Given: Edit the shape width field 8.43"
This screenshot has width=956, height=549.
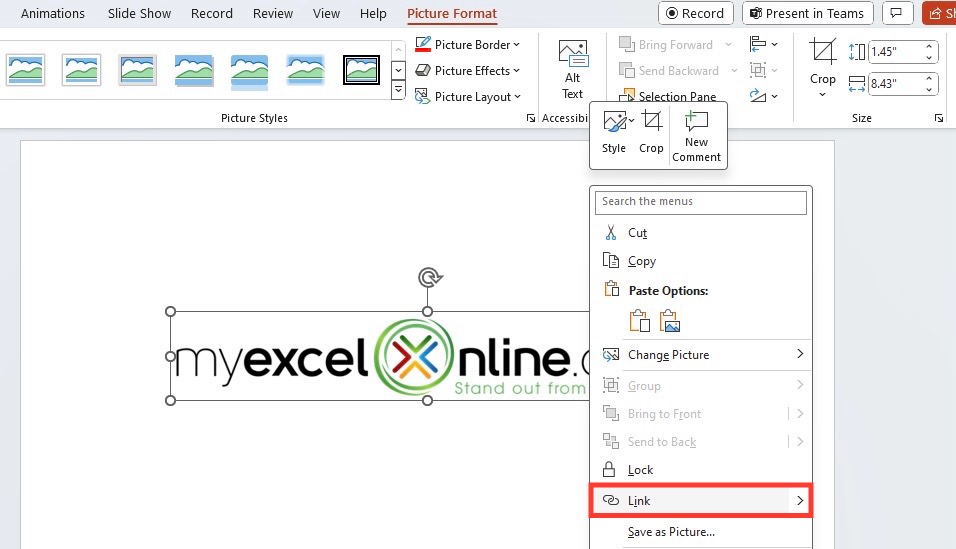Looking at the screenshot, I should pos(896,84).
